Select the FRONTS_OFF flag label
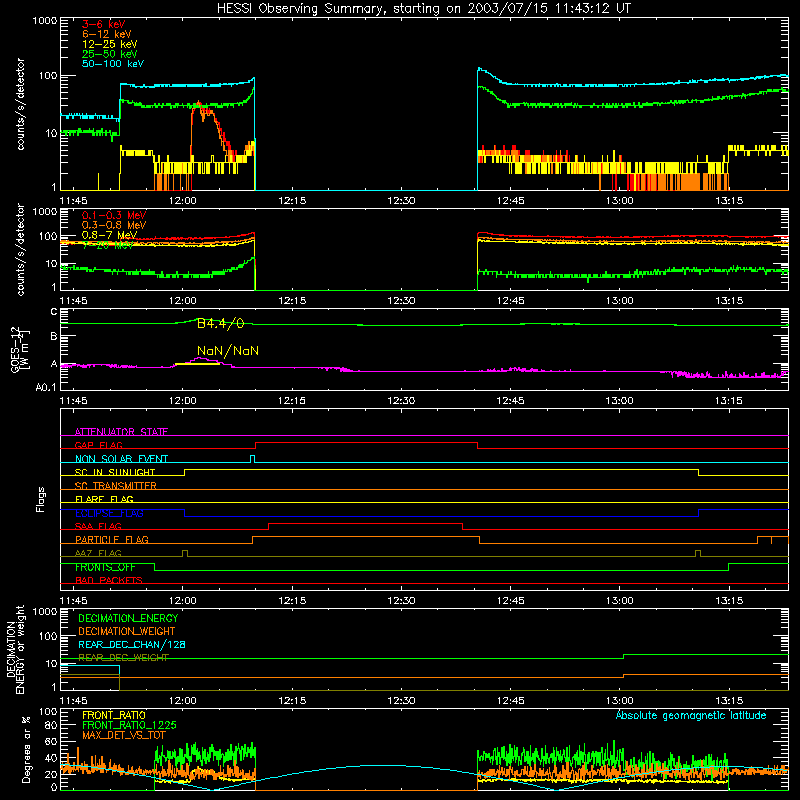 105,567
